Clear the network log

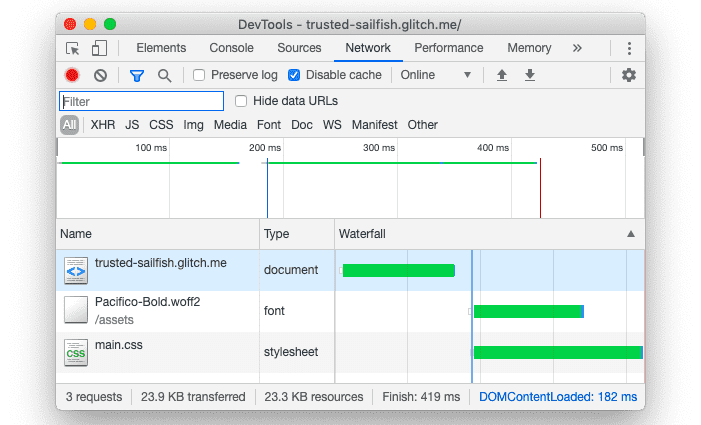tap(101, 75)
